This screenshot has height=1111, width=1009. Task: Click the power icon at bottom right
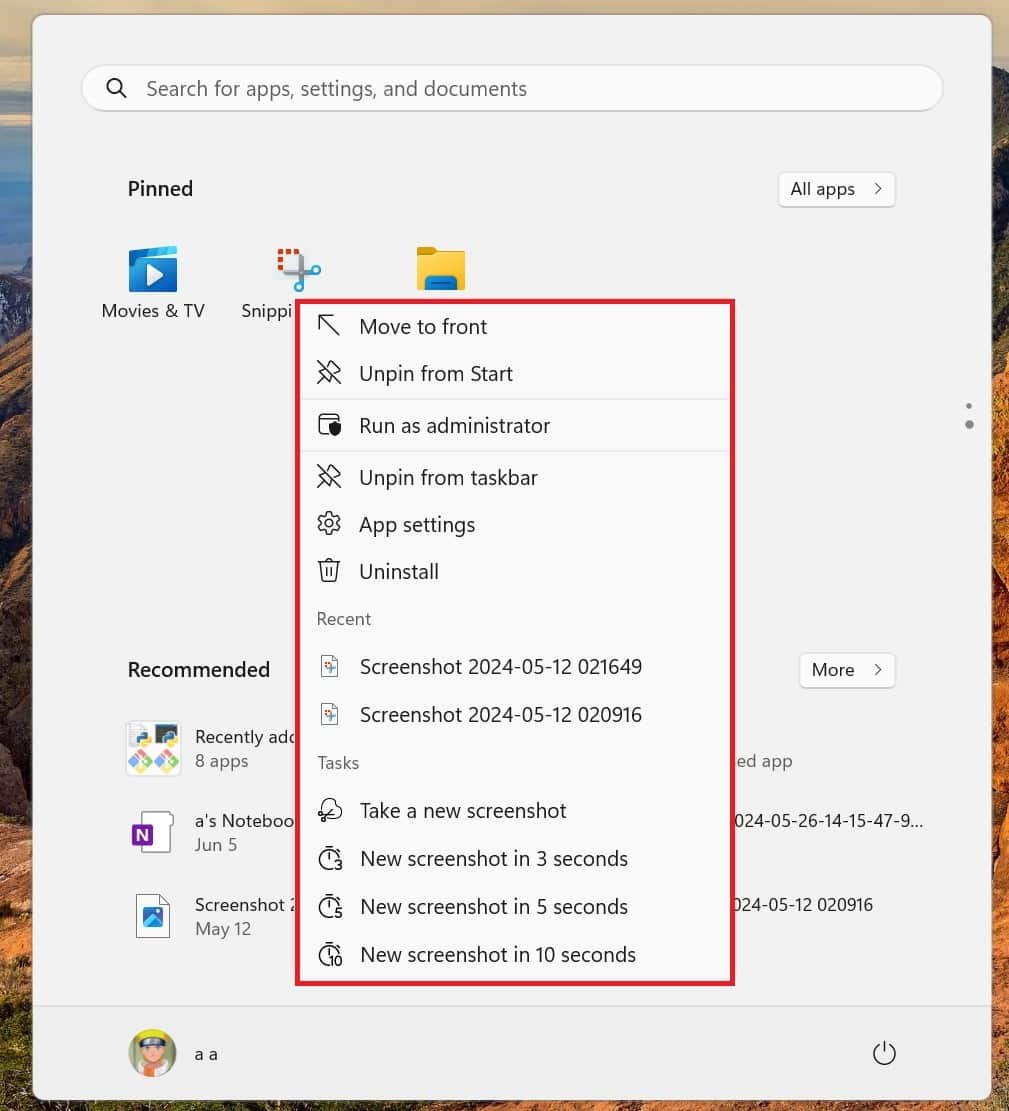pos(884,1052)
